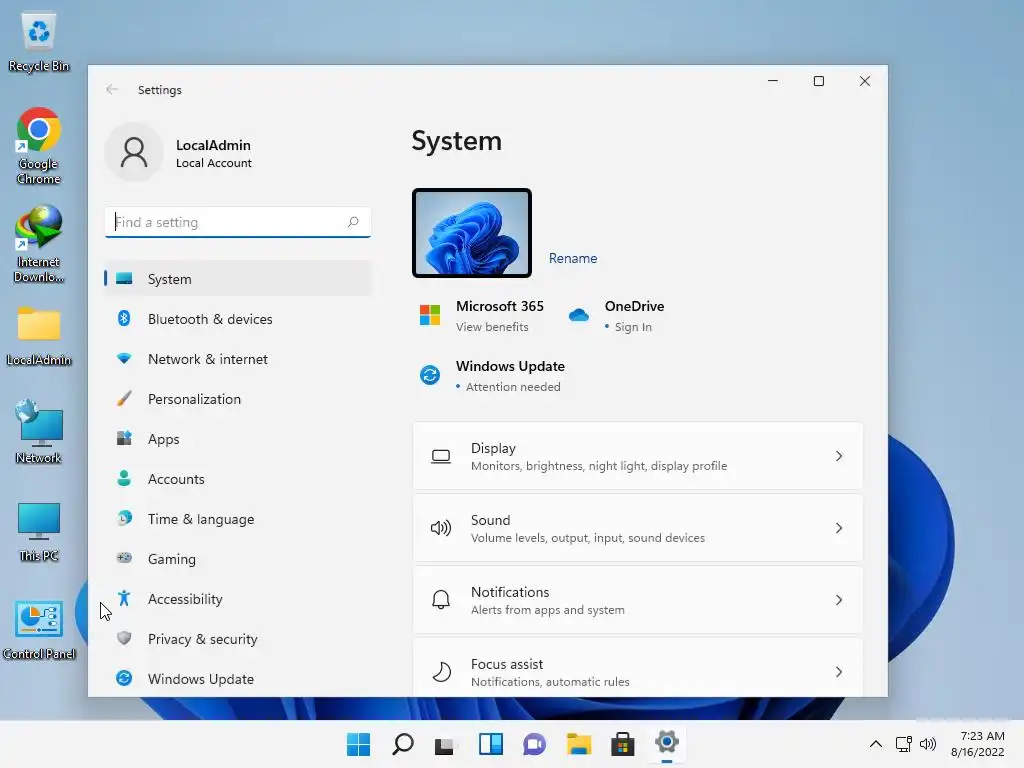Screen dimensions: 1024x768
Task: Focus the Find a setting search box
Action: point(238,222)
